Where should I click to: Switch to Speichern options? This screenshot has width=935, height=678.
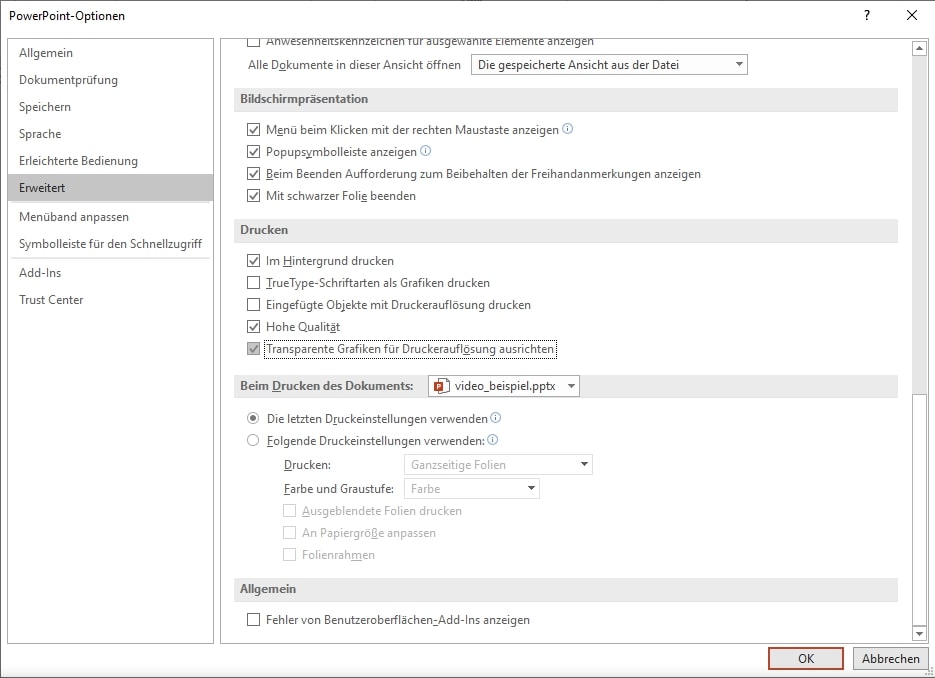[x=110, y=106]
